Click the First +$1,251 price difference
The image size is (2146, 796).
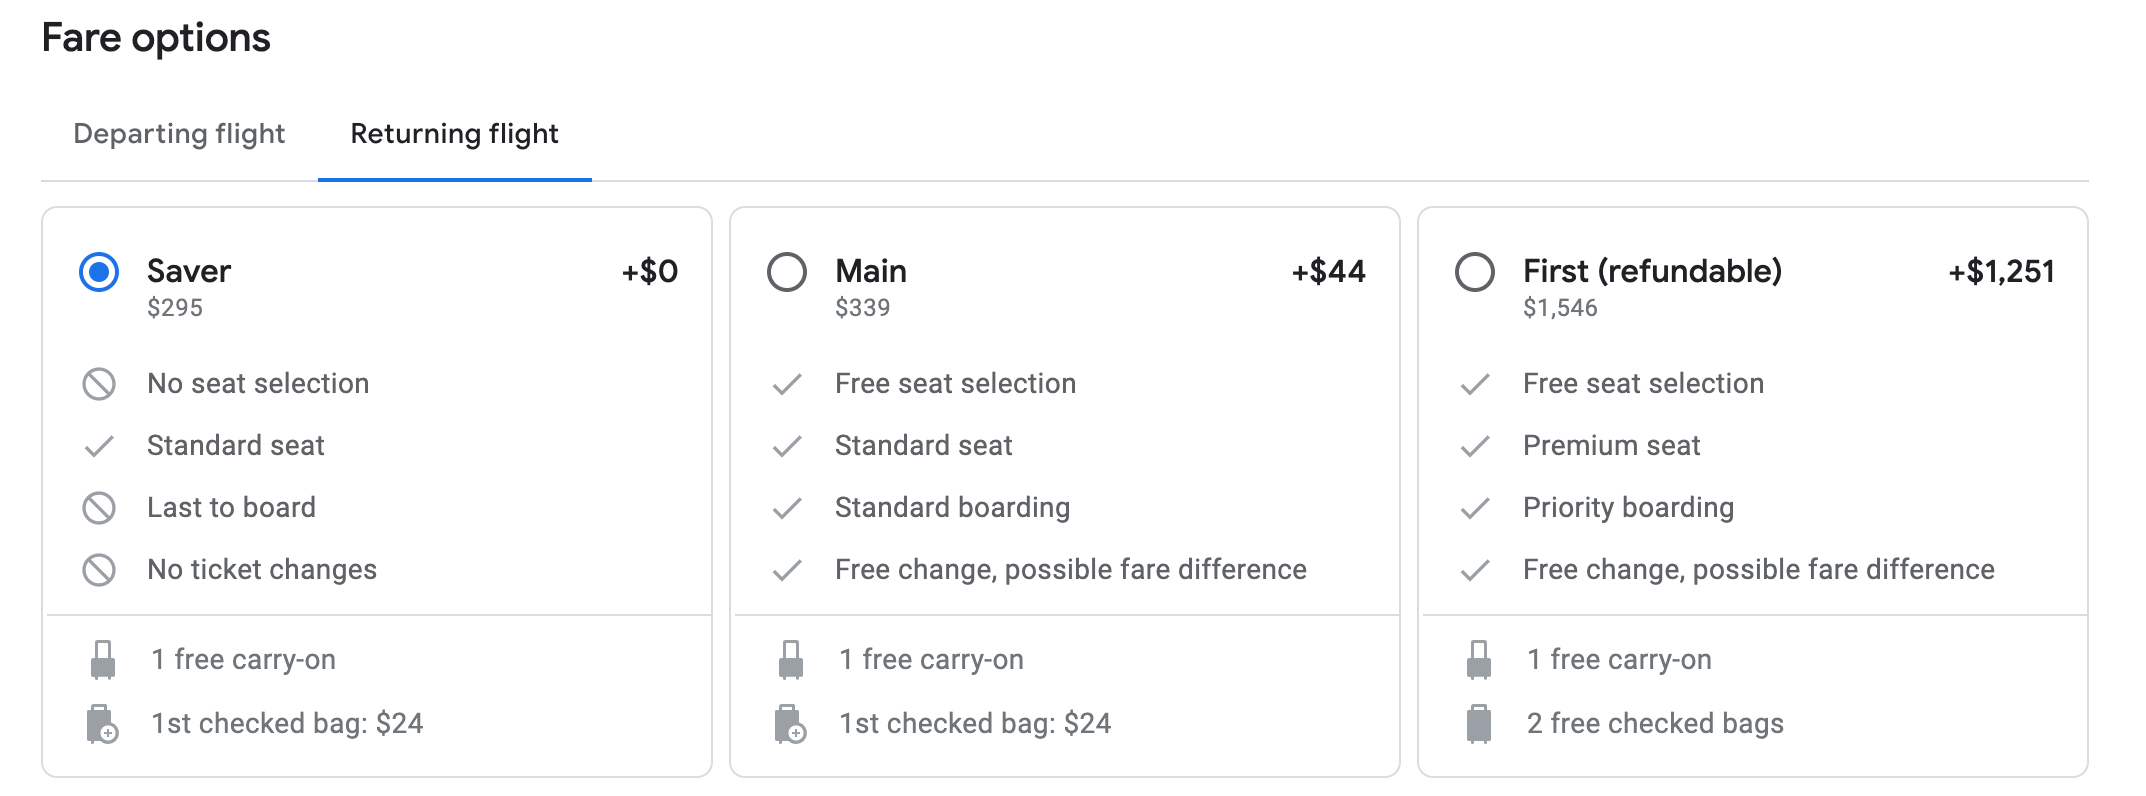[2001, 271]
